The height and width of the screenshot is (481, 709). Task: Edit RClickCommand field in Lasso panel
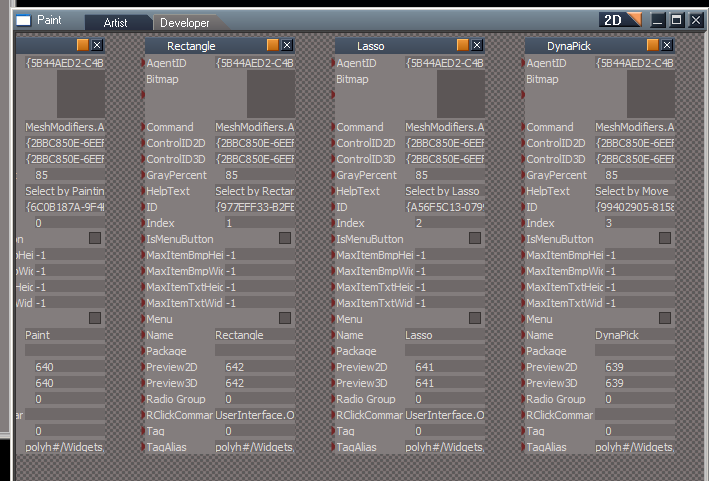click(444, 415)
